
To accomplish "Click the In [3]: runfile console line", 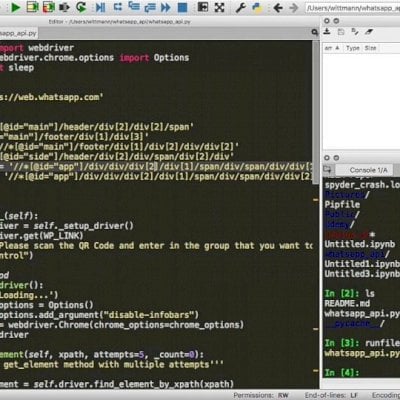I will point(362,343).
